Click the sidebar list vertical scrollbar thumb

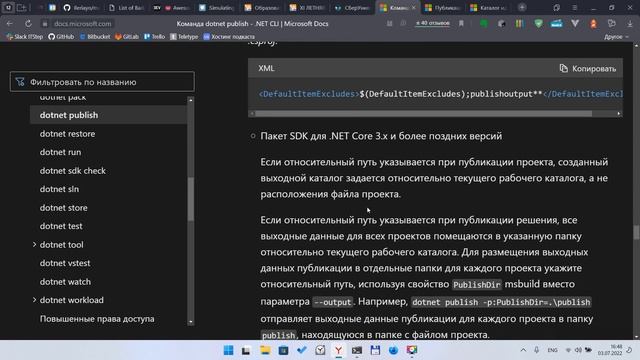coord(191,199)
